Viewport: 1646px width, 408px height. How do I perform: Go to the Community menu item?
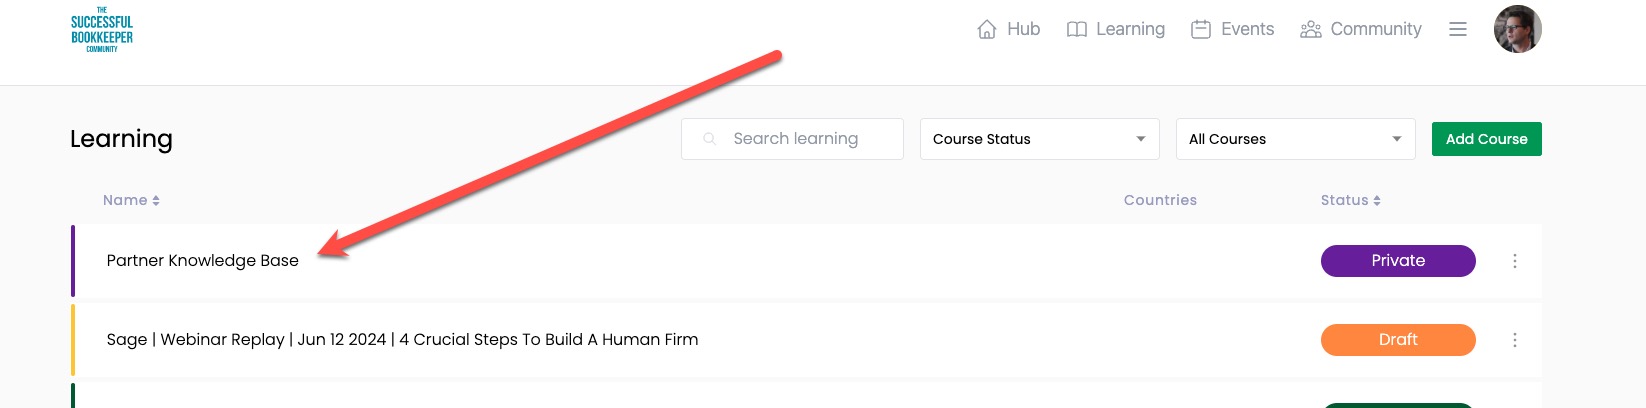(x=1375, y=29)
